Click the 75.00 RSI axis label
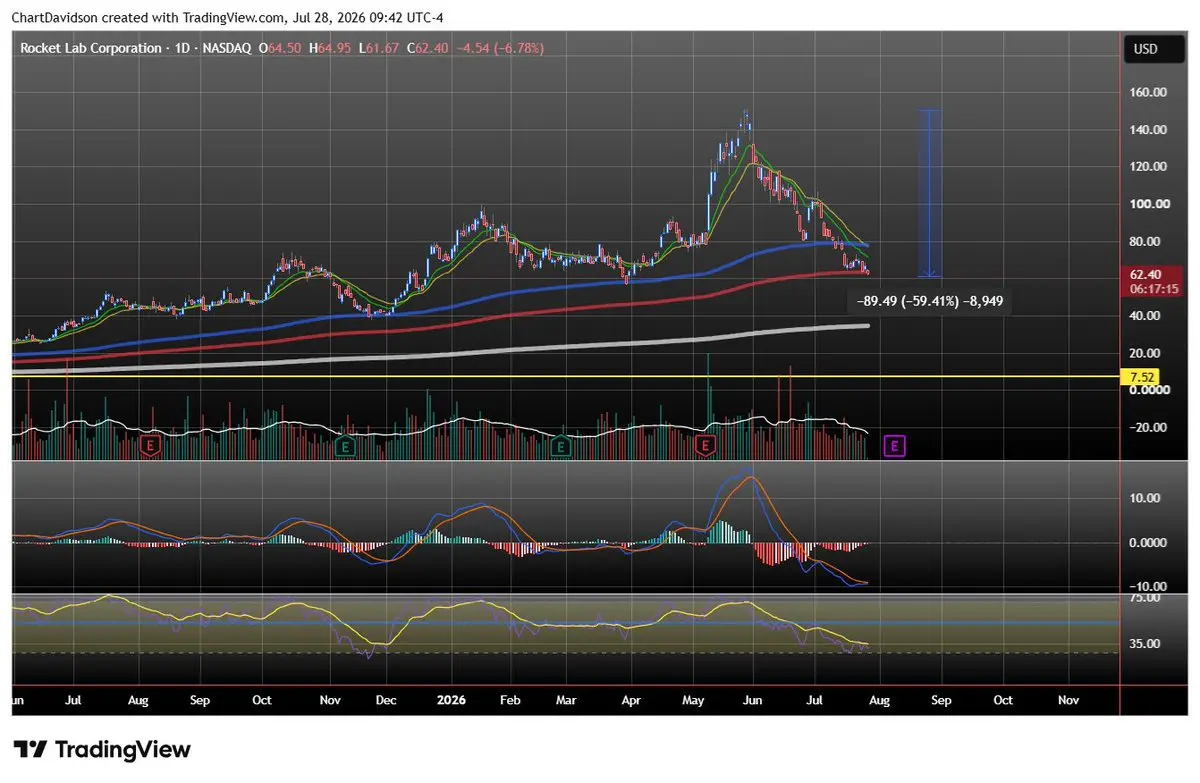Image resolution: width=1200 pixels, height=783 pixels. click(x=1147, y=598)
